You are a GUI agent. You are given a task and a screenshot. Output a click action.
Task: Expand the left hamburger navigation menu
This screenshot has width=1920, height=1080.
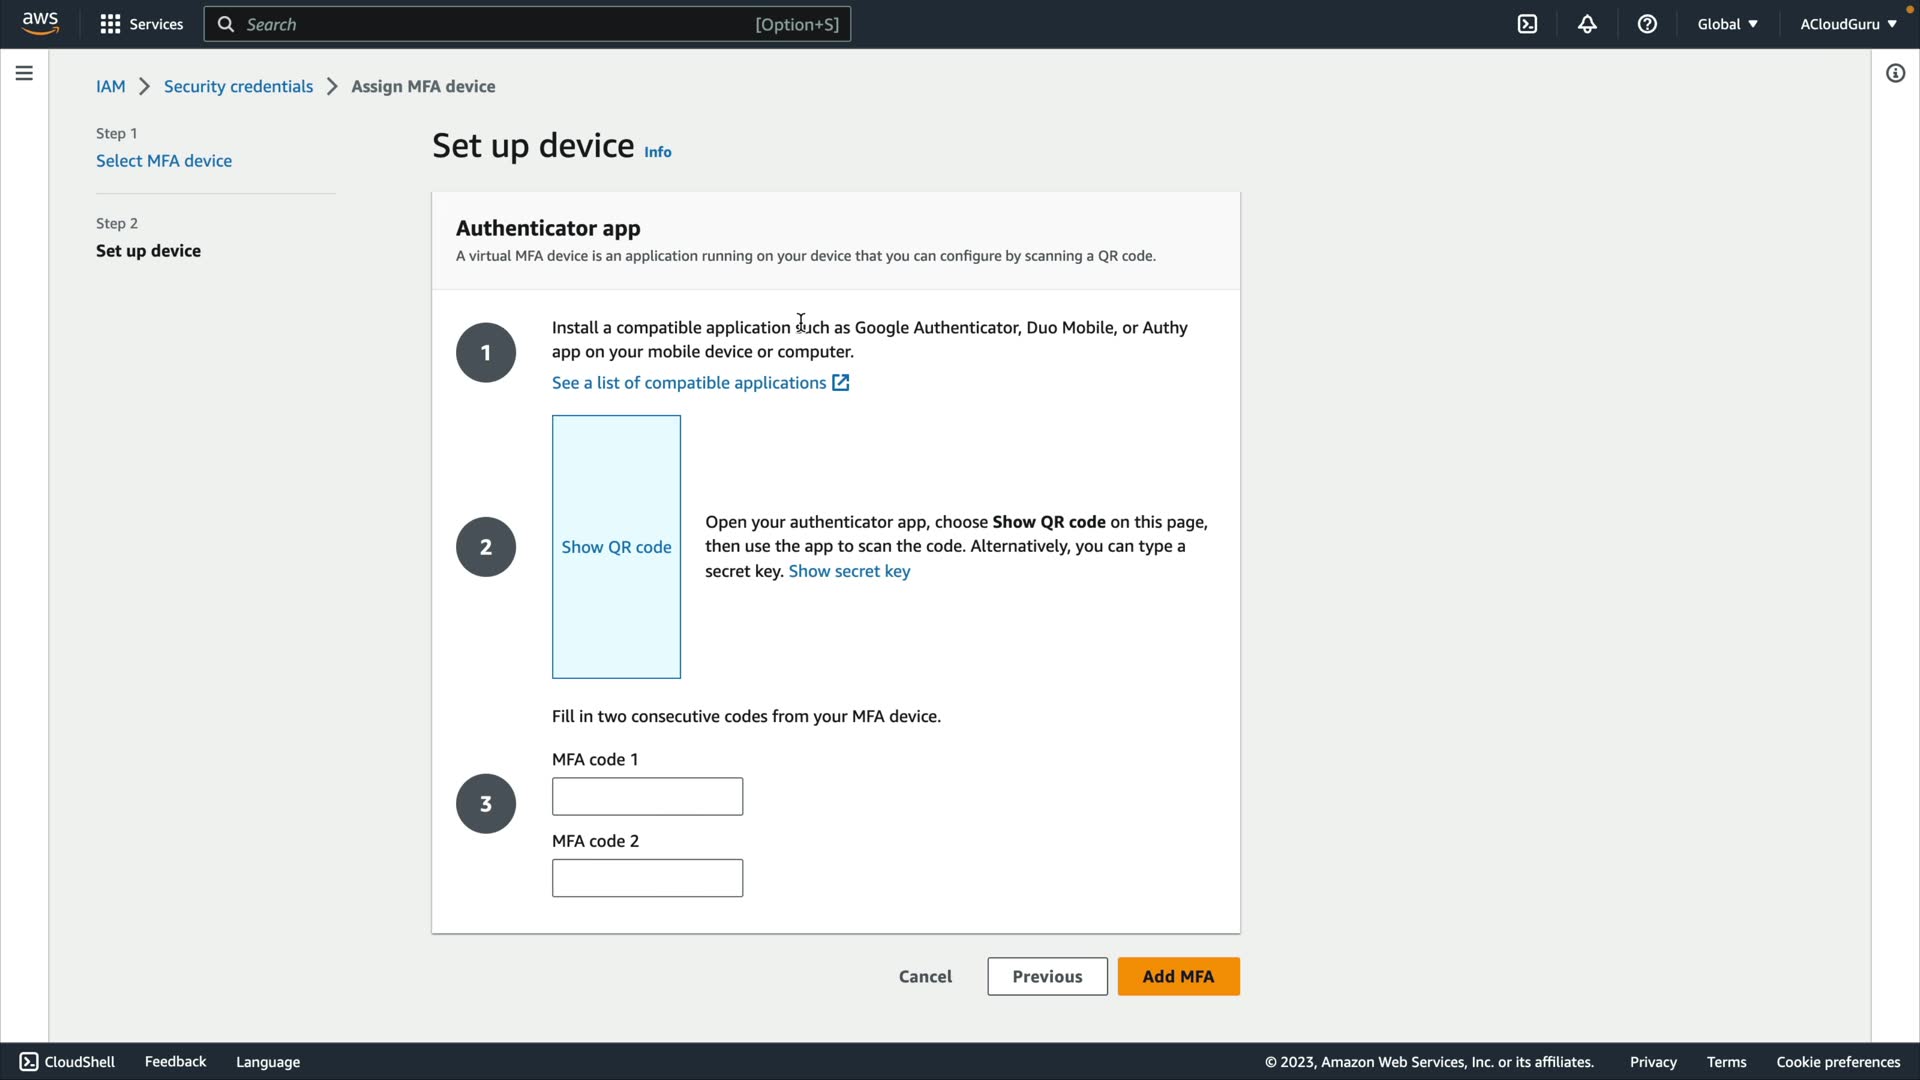[x=24, y=73]
